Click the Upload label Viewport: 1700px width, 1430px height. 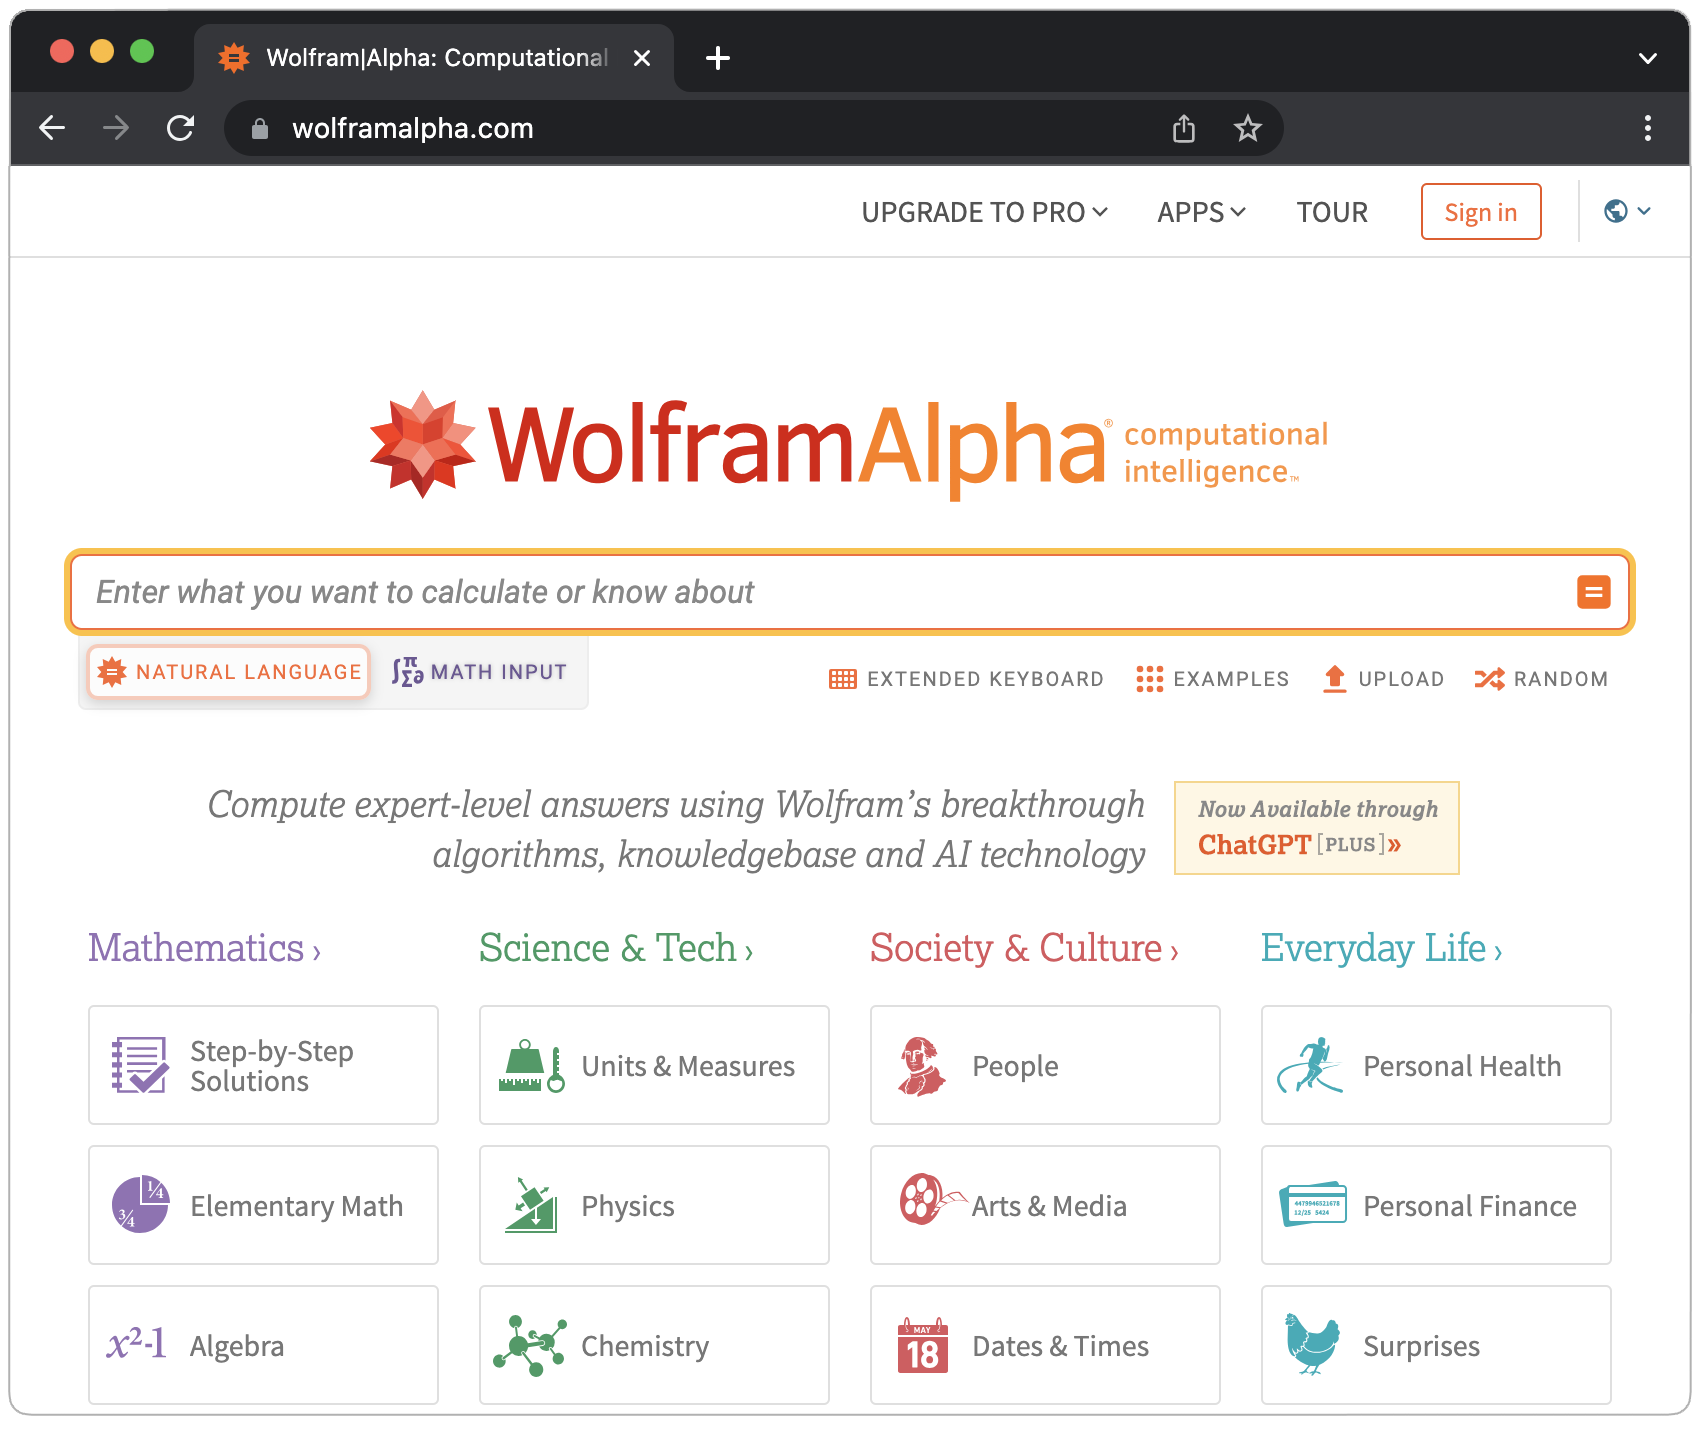point(1401,679)
